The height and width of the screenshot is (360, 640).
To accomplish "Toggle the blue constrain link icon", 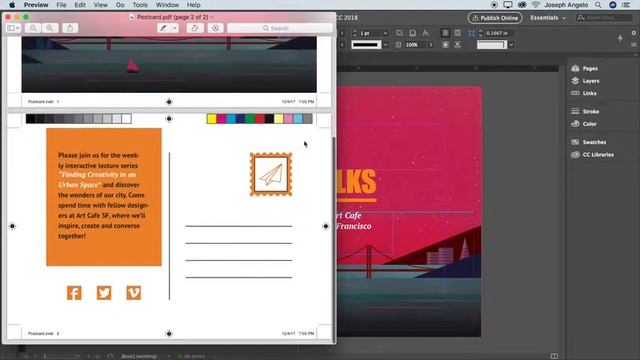I will point(471,33).
